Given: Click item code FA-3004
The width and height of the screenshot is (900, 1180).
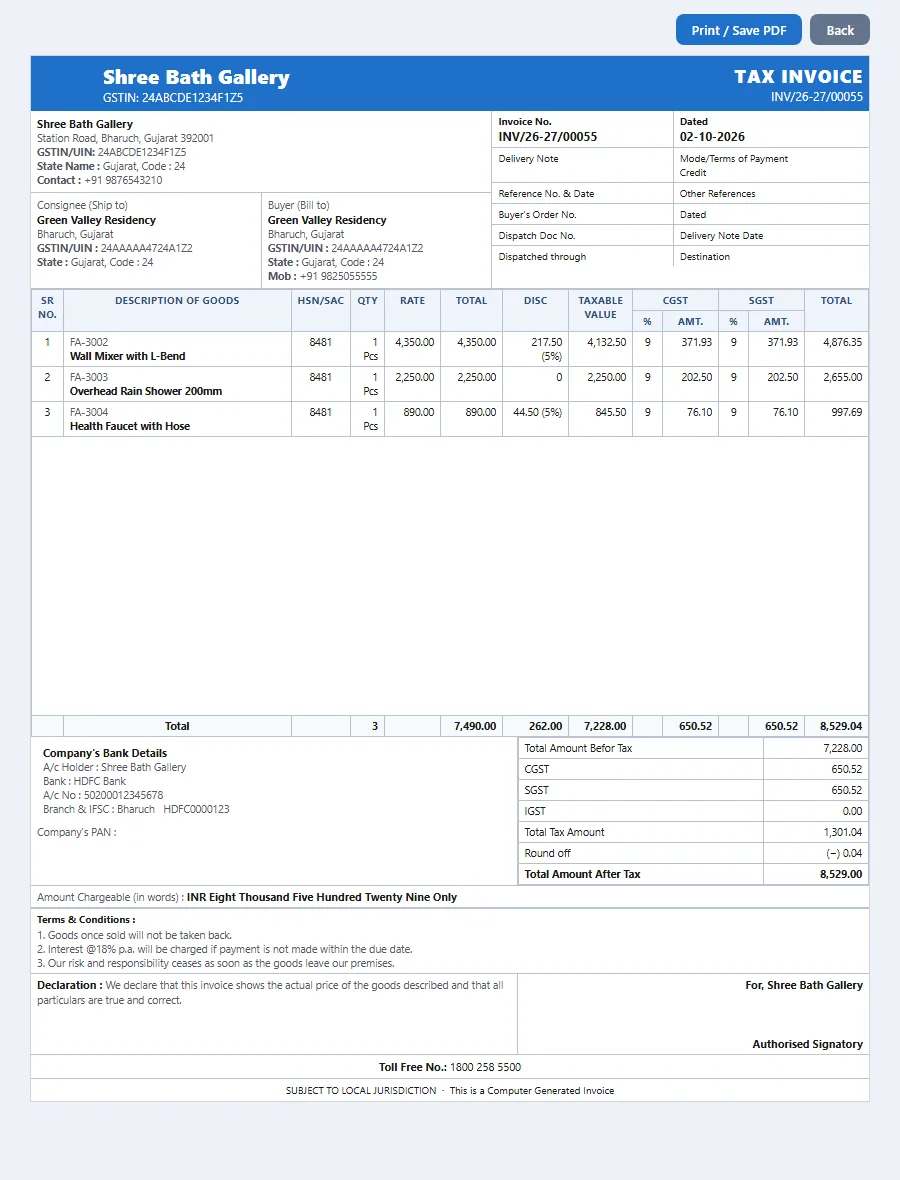Looking at the screenshot, I should click(89, 412).
